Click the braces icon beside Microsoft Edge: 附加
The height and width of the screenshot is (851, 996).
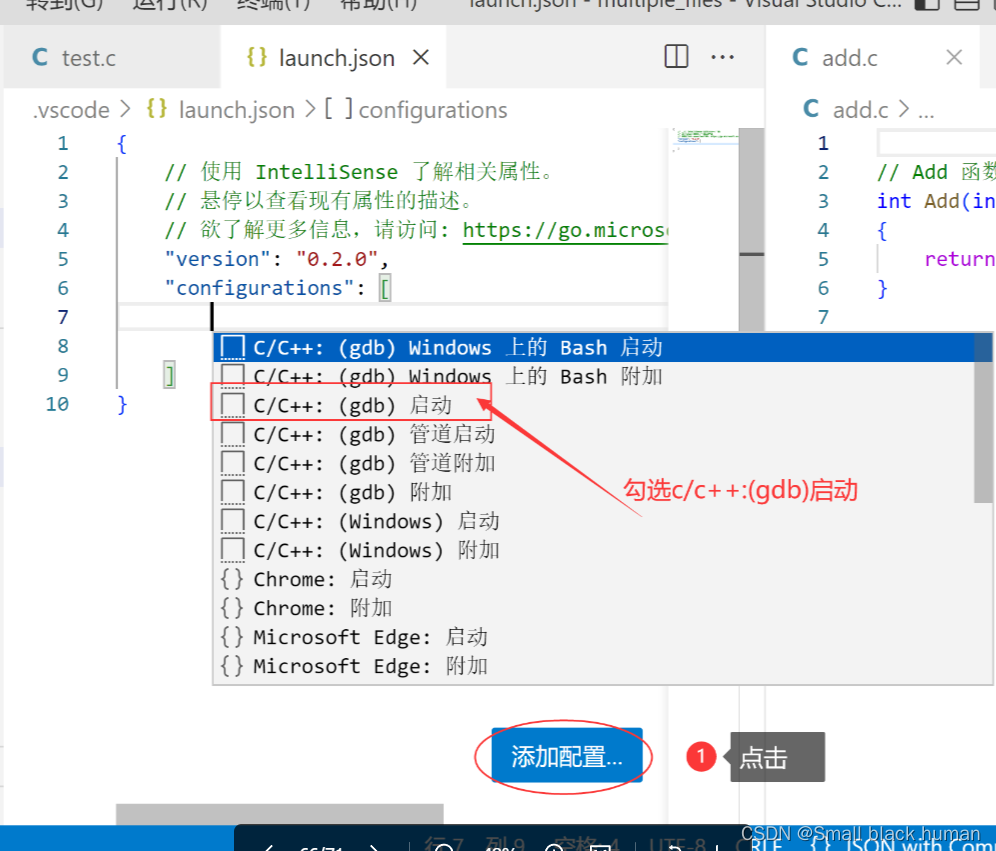click(x=232, y=666)
